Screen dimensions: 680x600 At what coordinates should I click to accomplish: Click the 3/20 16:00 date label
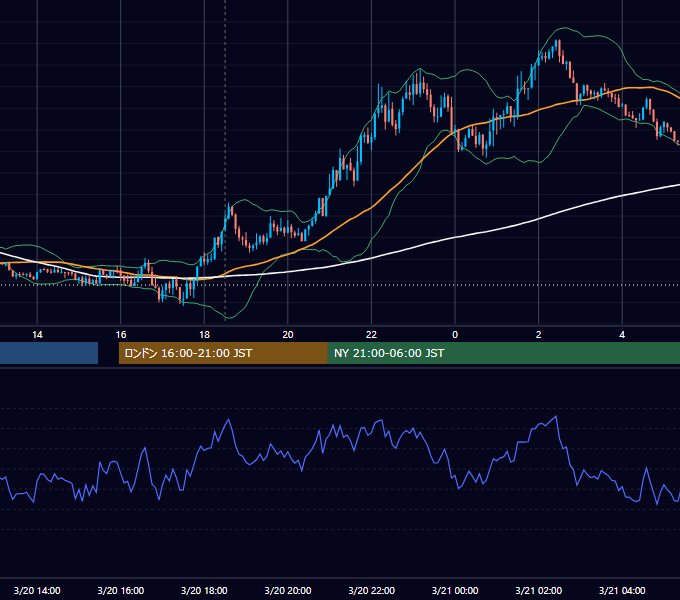point(121,590)
